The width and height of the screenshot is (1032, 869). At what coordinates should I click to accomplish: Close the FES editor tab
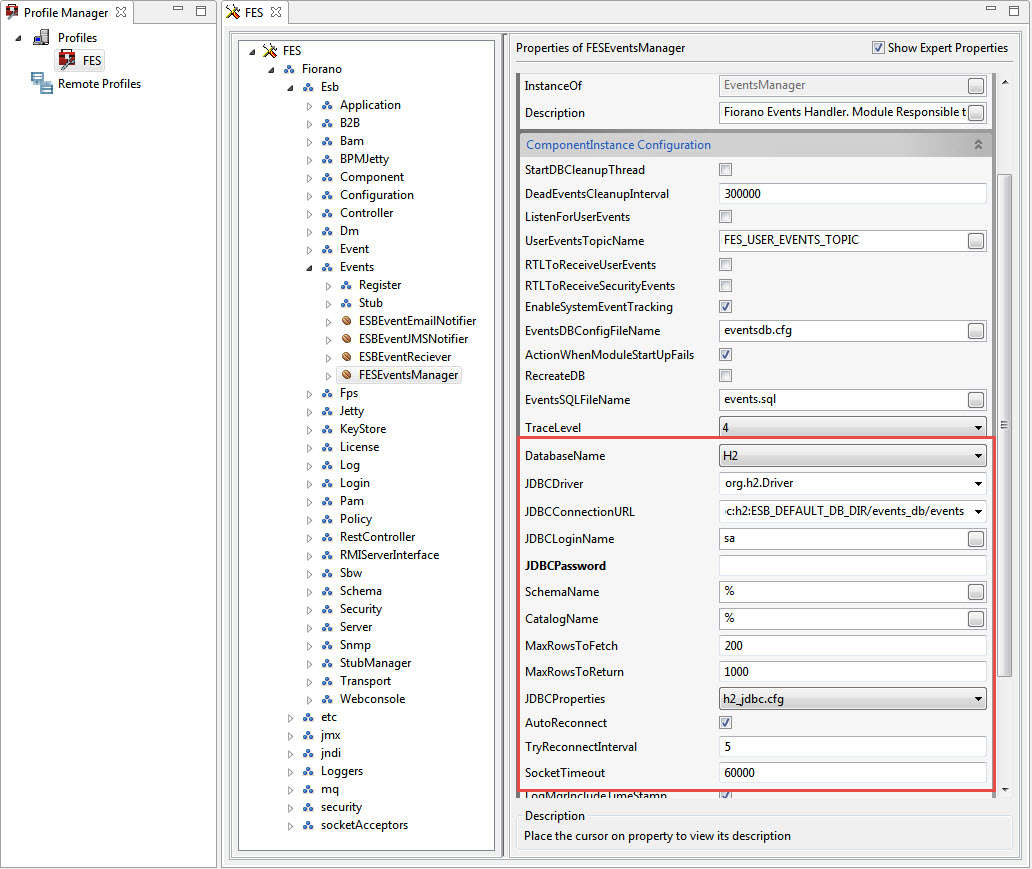pos(276,12)
